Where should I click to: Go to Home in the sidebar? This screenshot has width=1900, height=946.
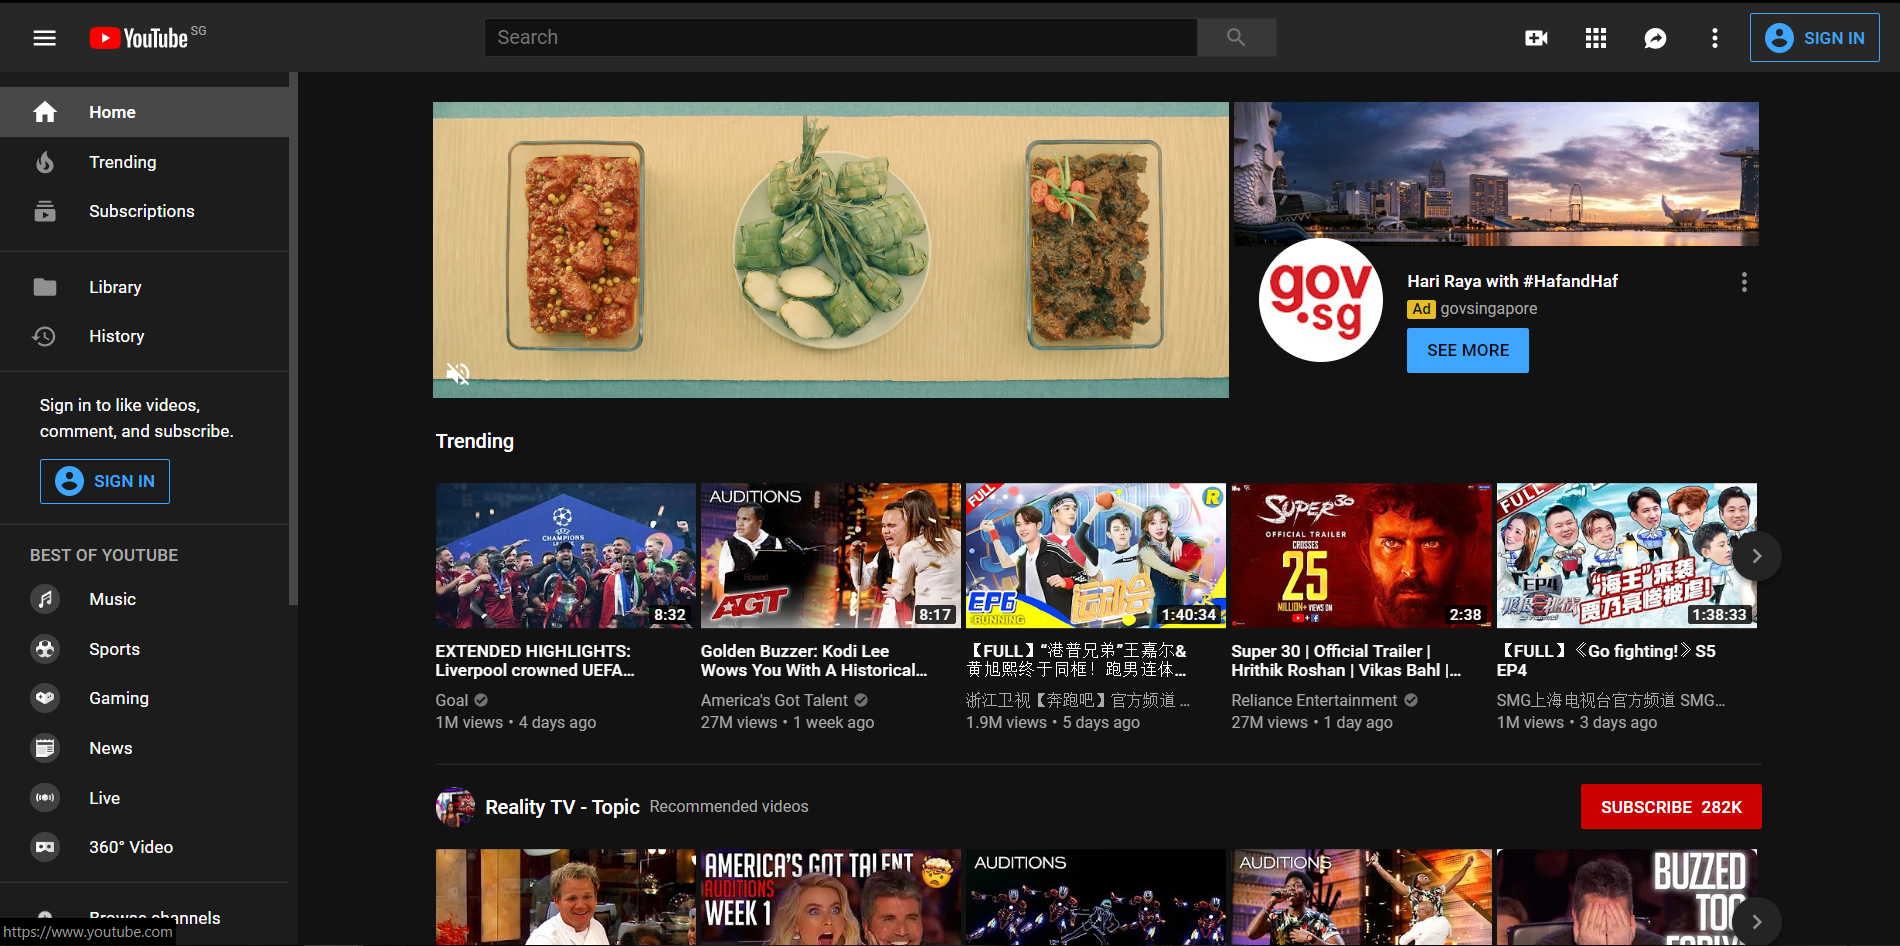[144, 112]
